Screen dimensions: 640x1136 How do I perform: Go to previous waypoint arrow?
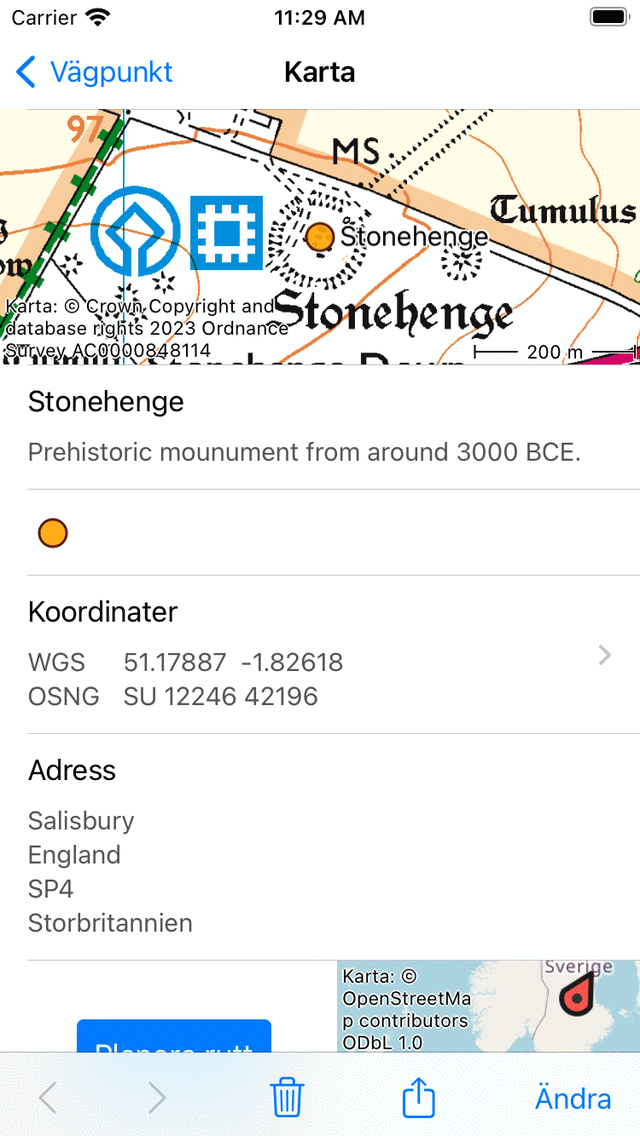(x=47, y=1097)
